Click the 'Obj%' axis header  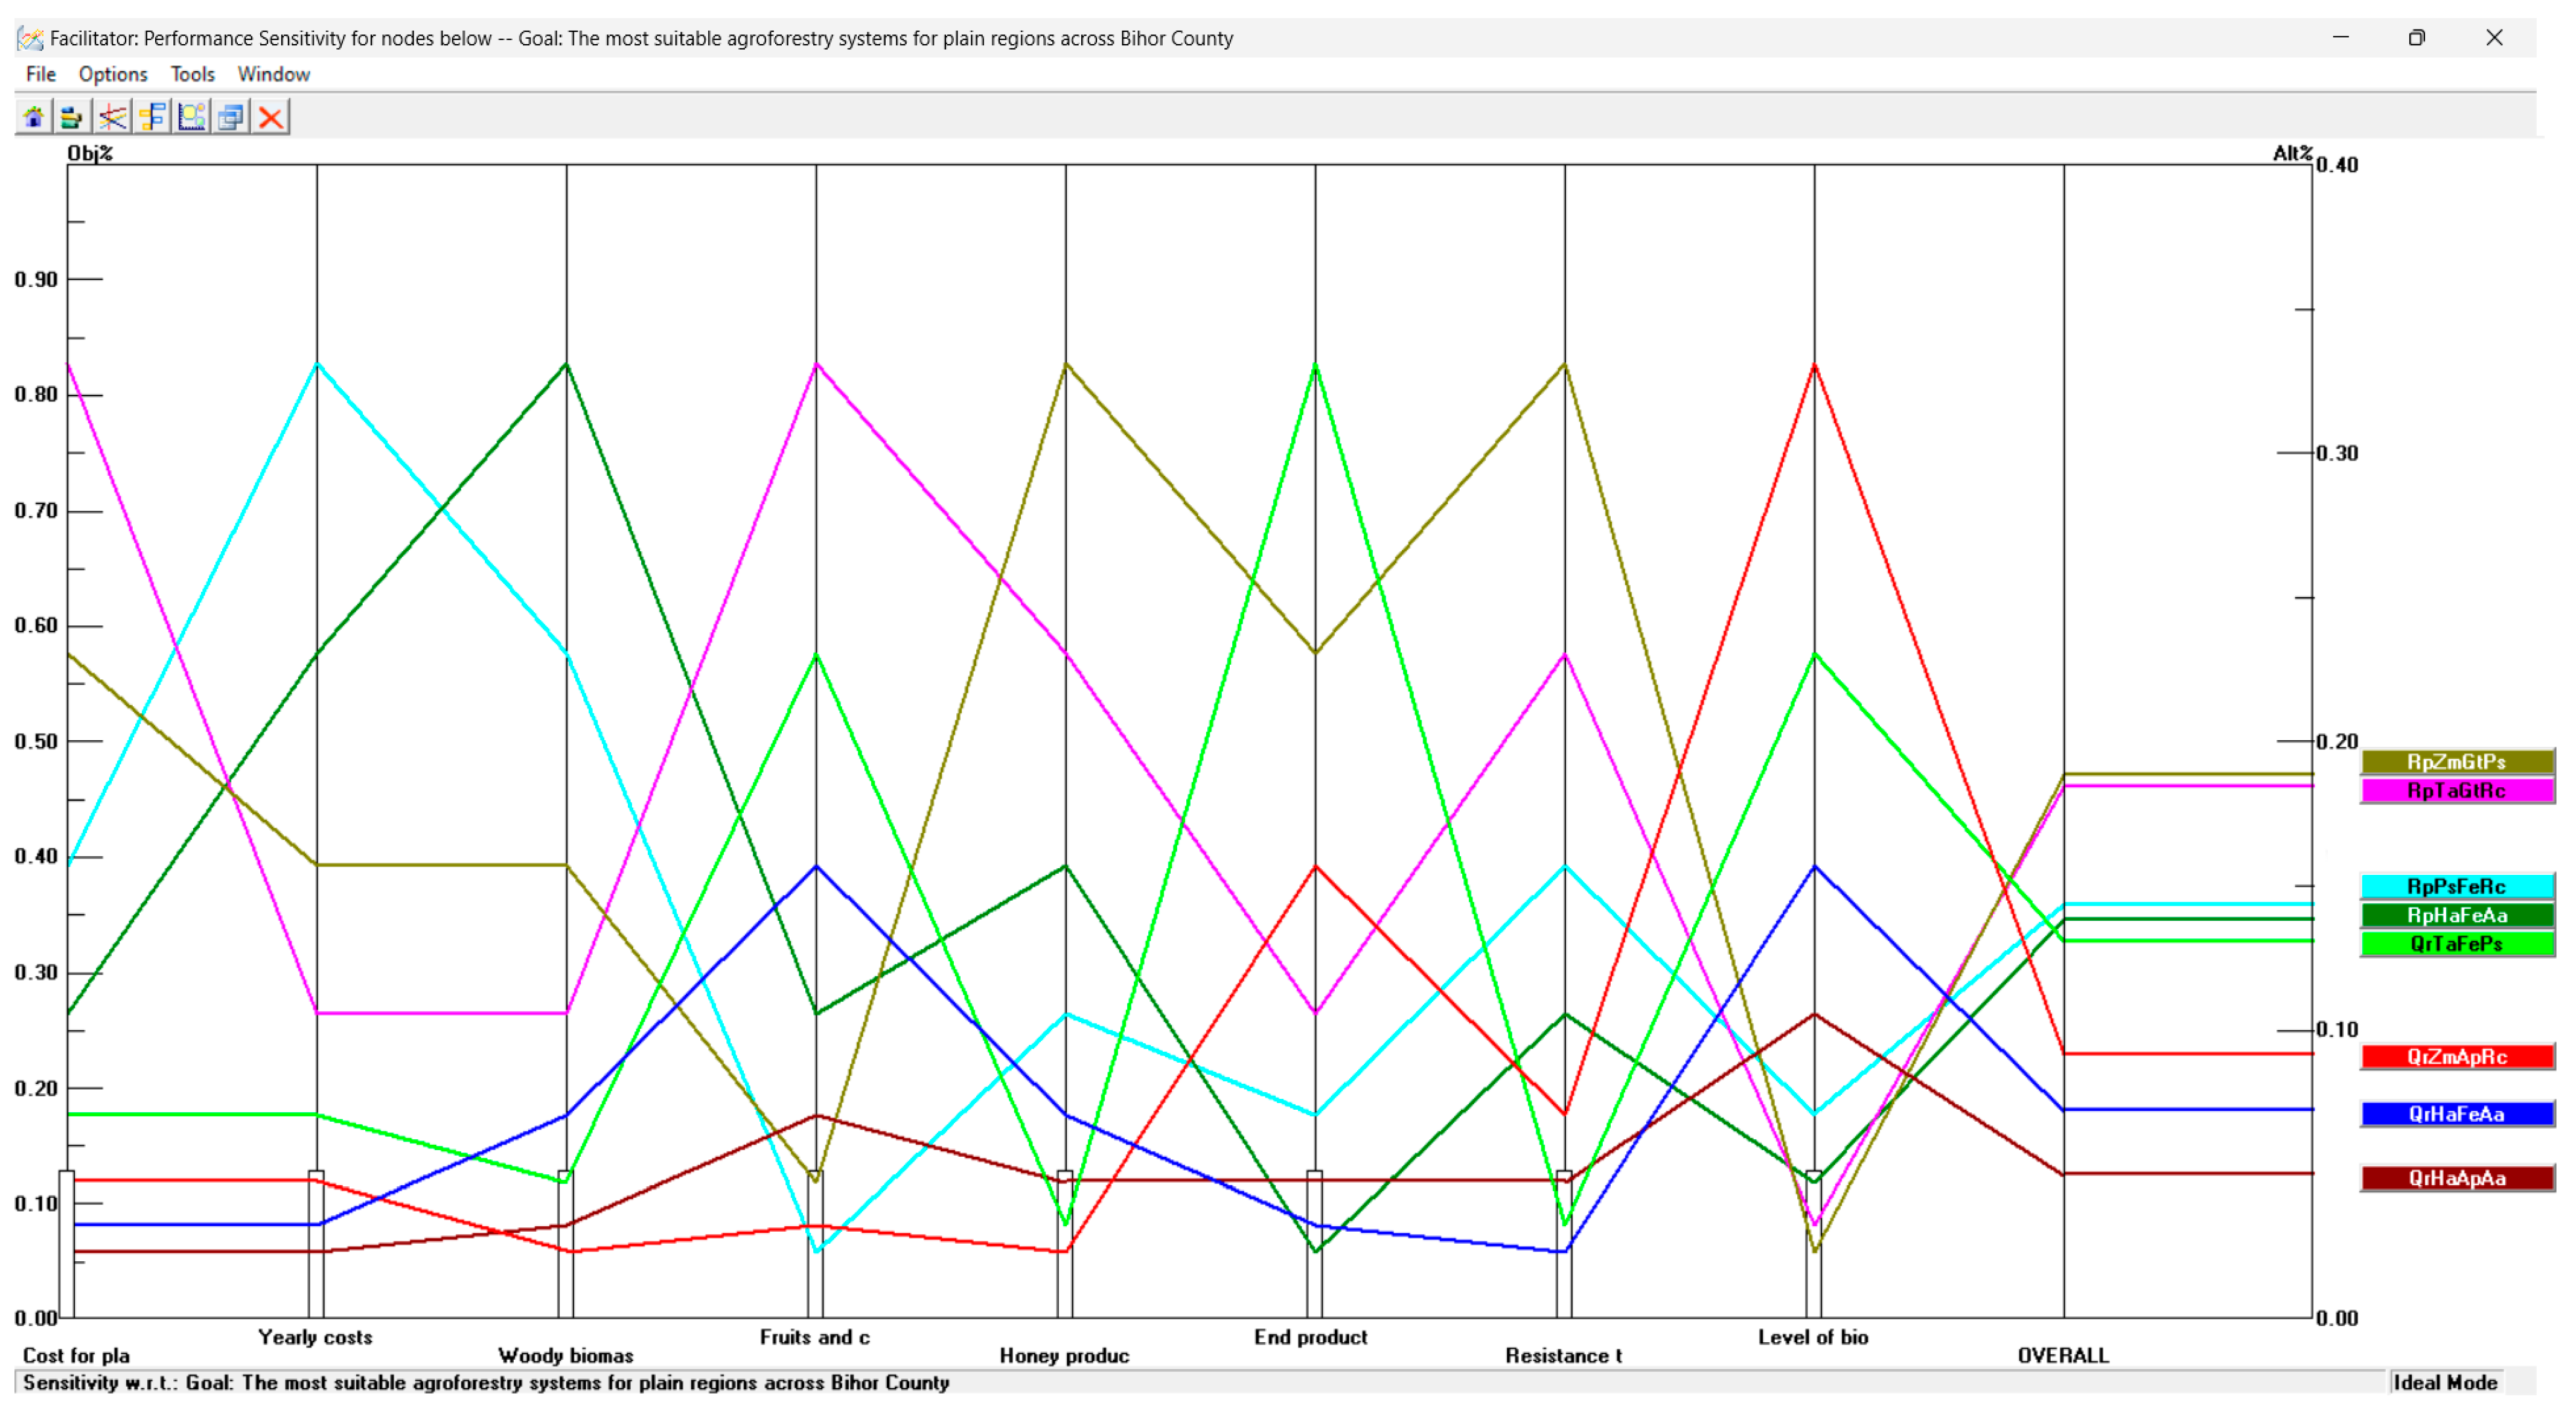(90, 153)
